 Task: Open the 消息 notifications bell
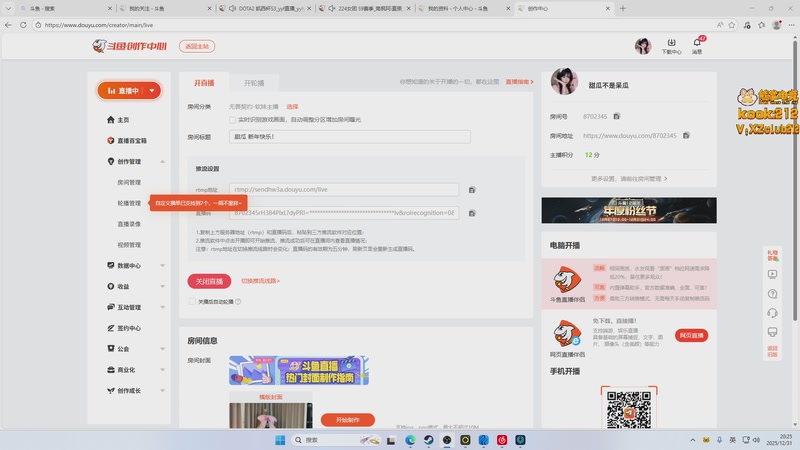[x=697, y=46]
